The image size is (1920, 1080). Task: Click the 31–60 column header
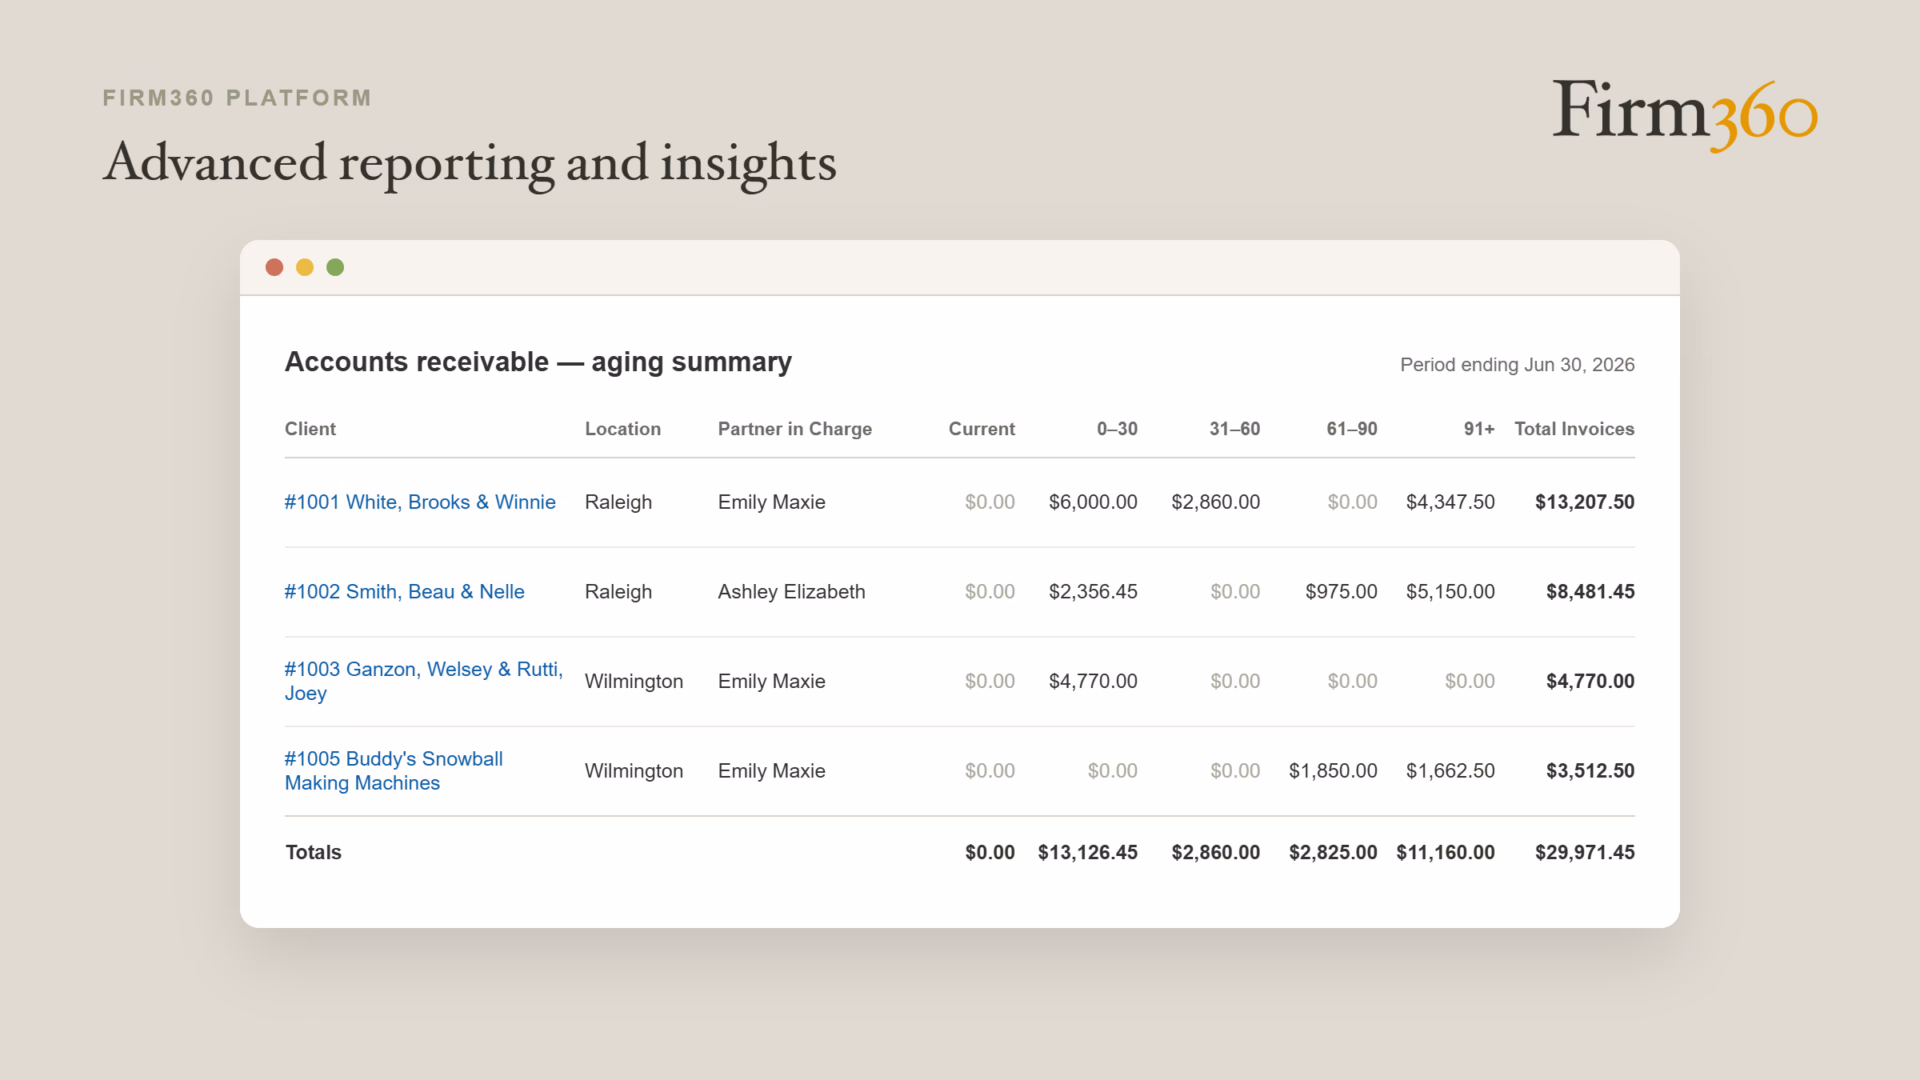(x=1235, y=429)
